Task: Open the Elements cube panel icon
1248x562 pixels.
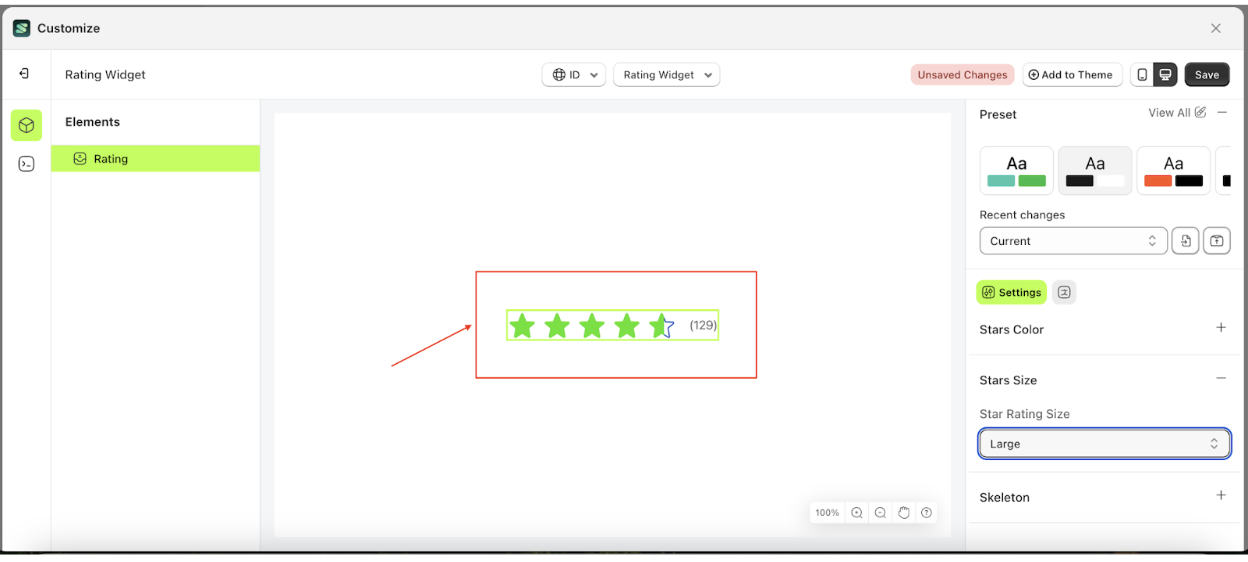Action: [27, 125]
